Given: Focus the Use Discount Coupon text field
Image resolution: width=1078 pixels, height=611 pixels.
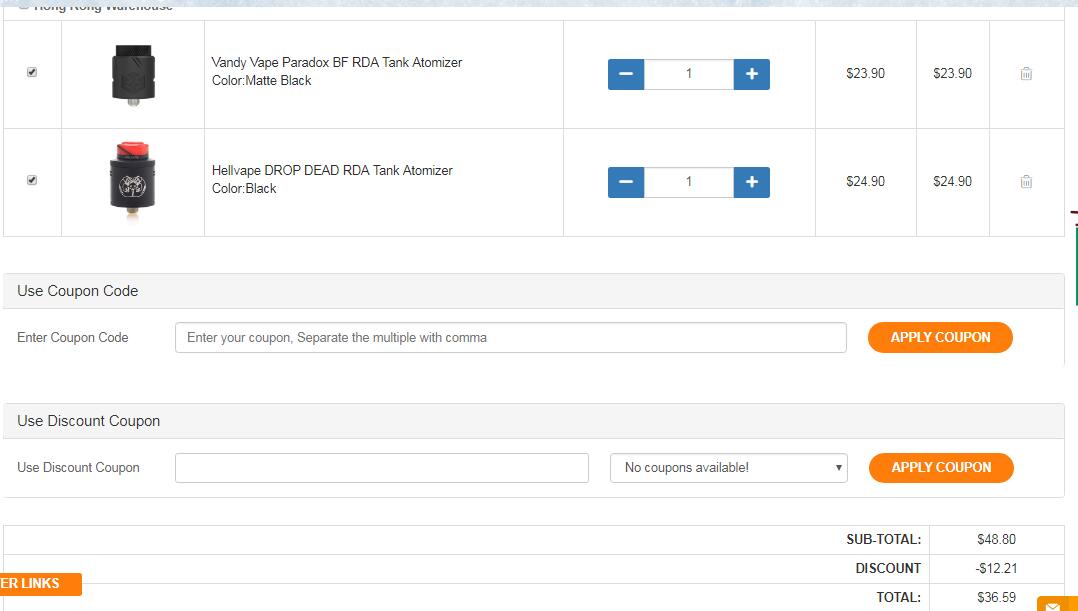Looking at the screenshot, I should 382,468.
